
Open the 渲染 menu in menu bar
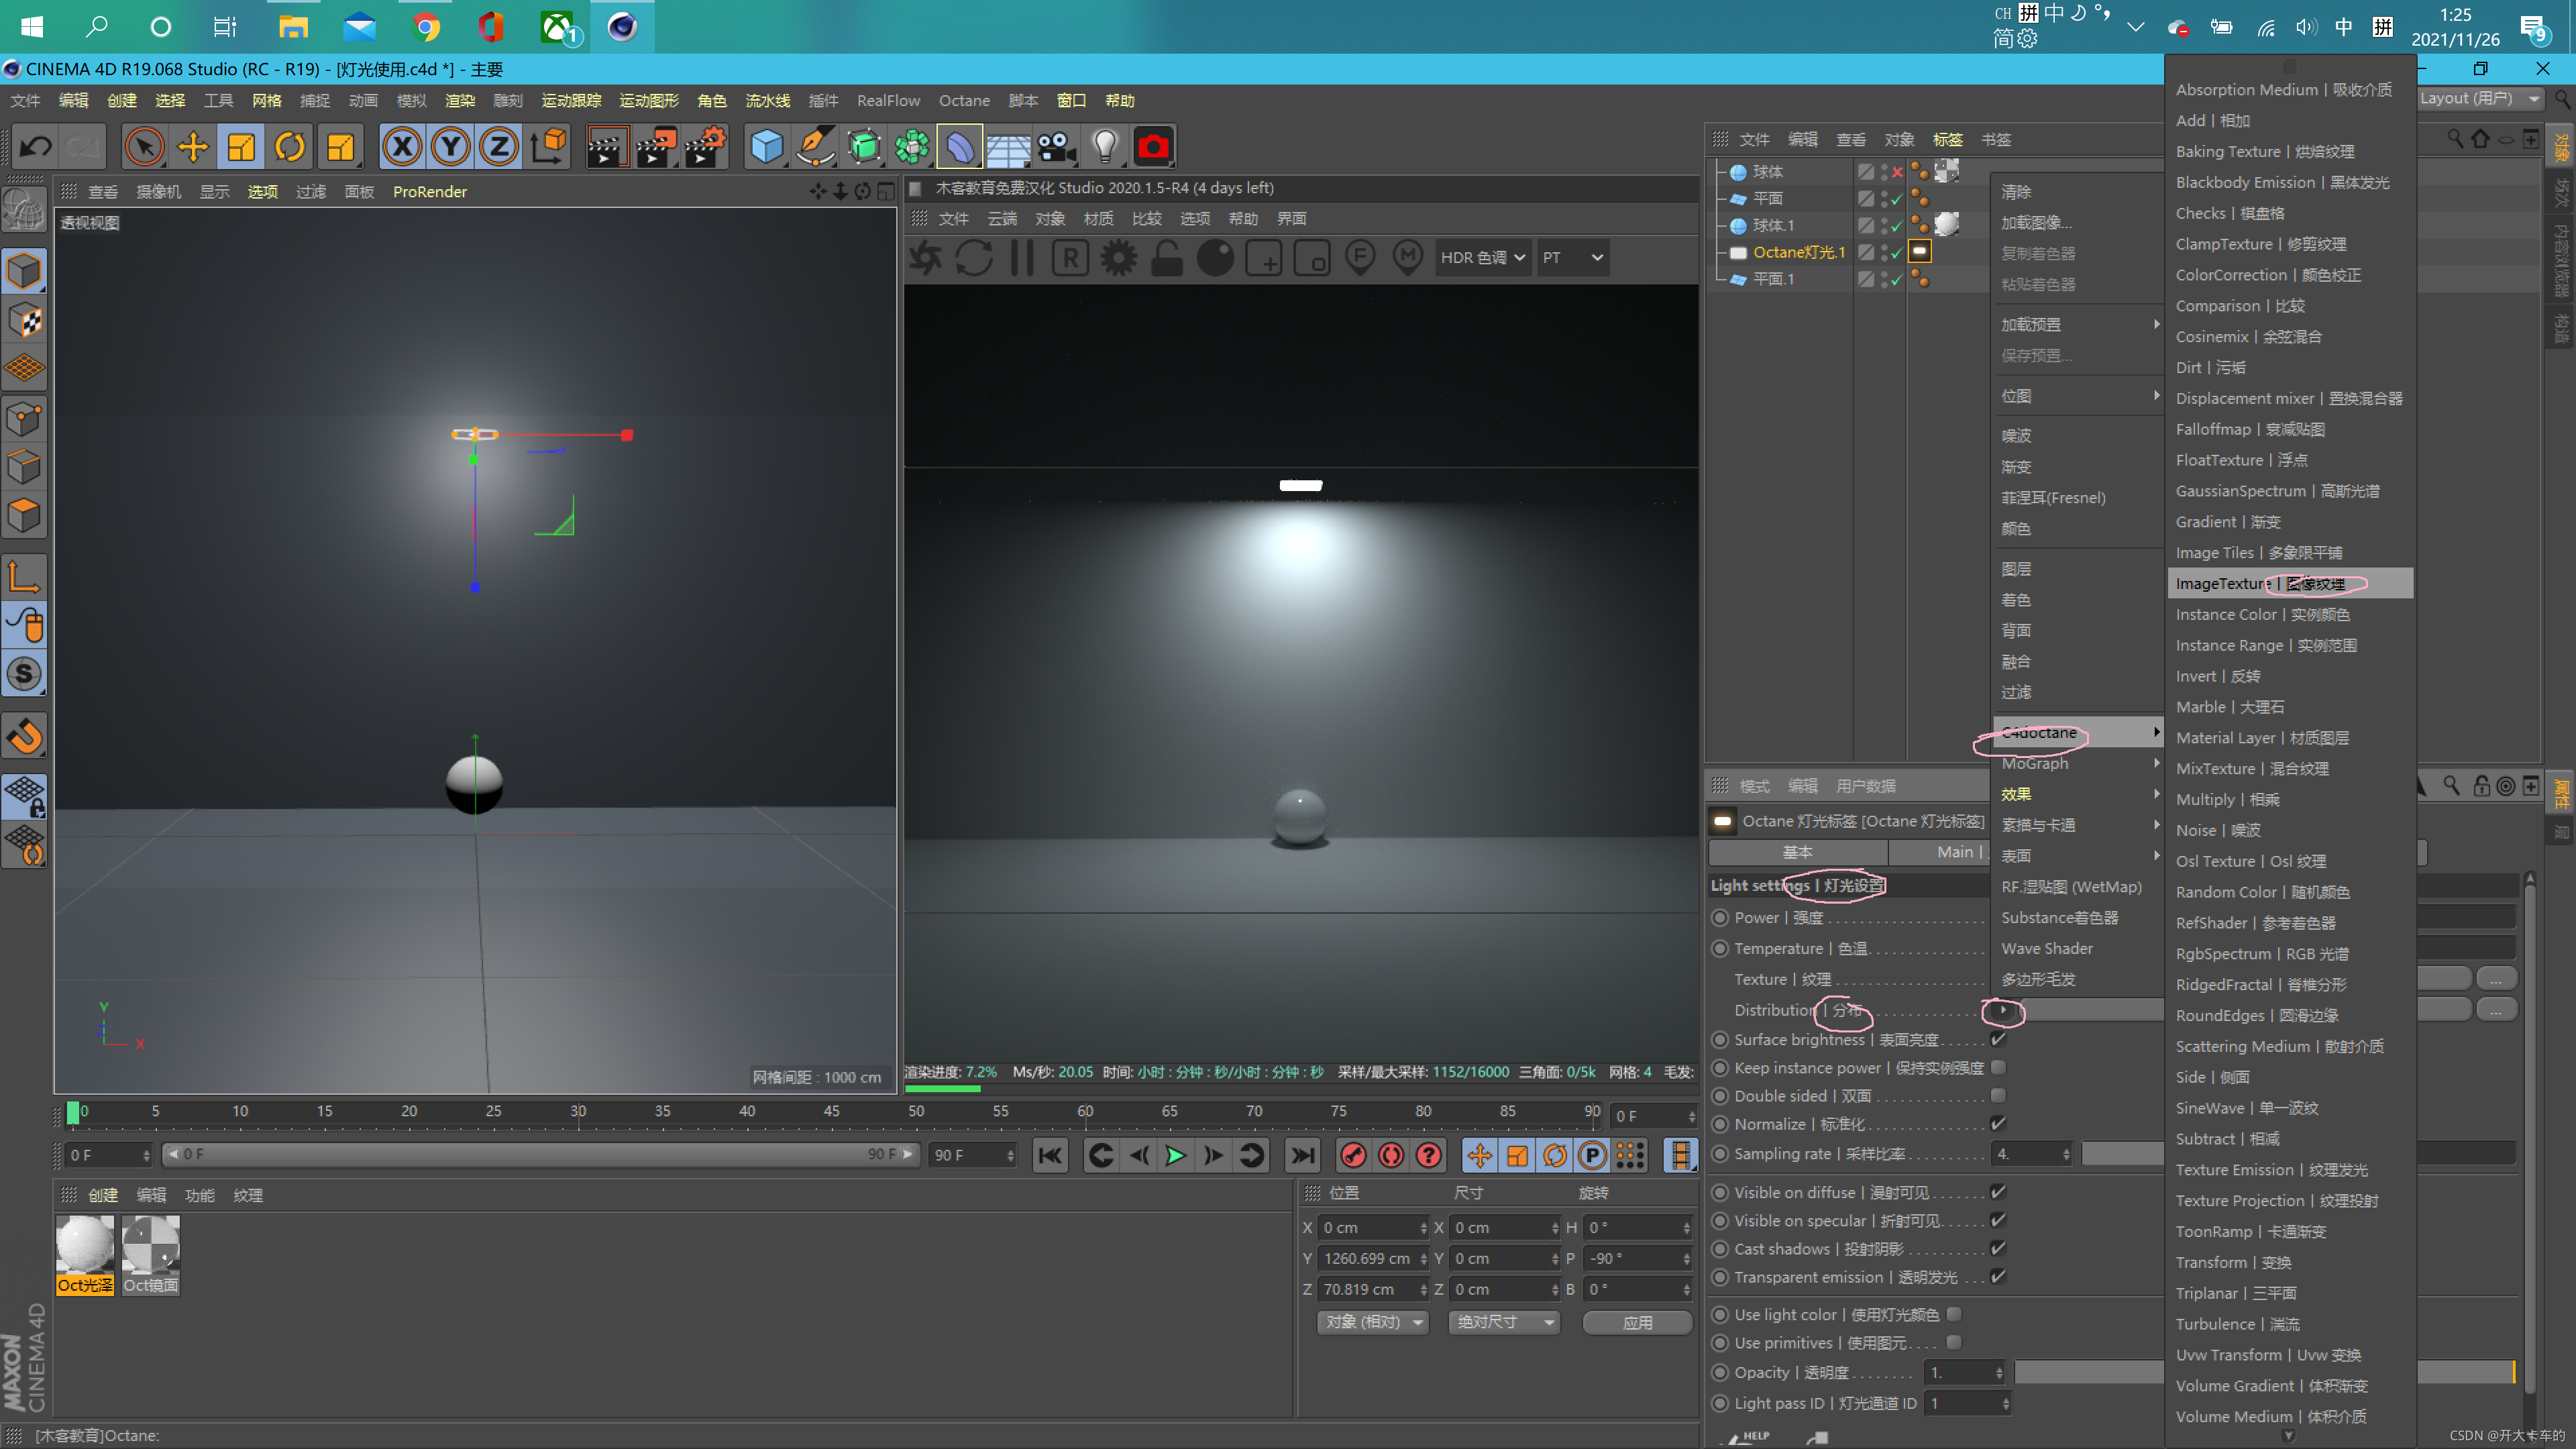[460, 100]
